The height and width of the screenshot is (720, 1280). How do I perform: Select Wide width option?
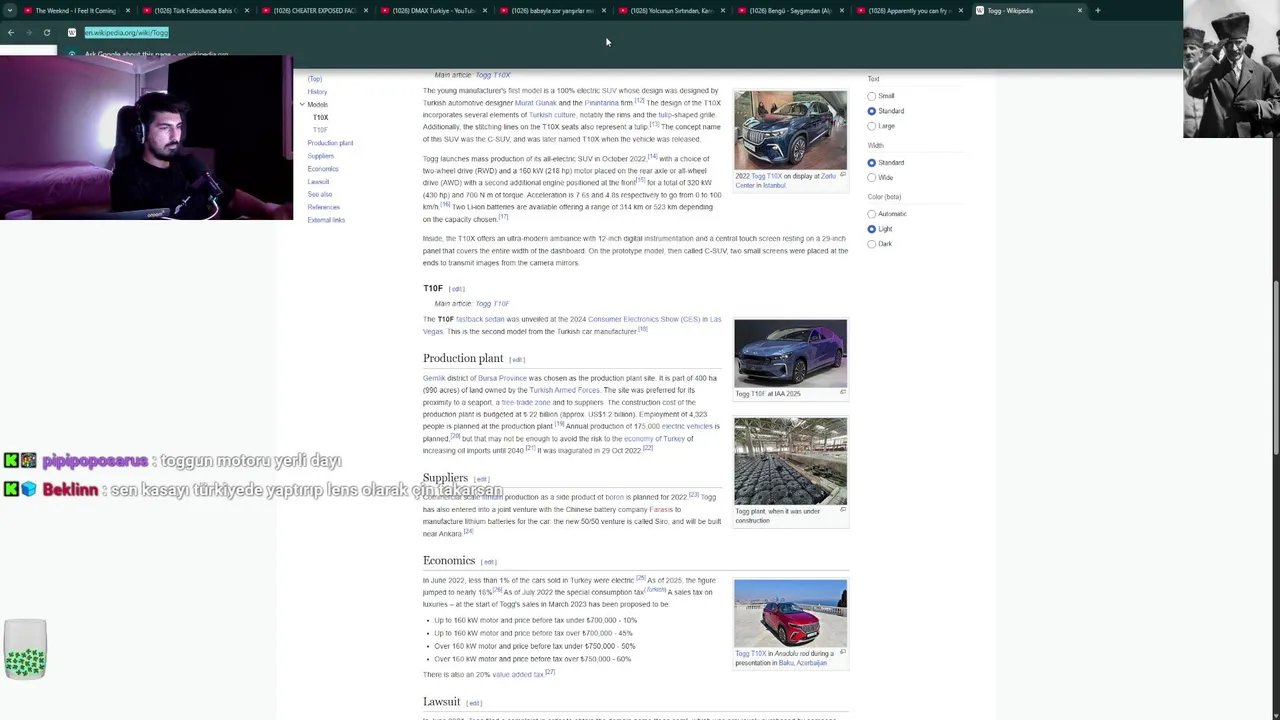click(x=871, y=177)
